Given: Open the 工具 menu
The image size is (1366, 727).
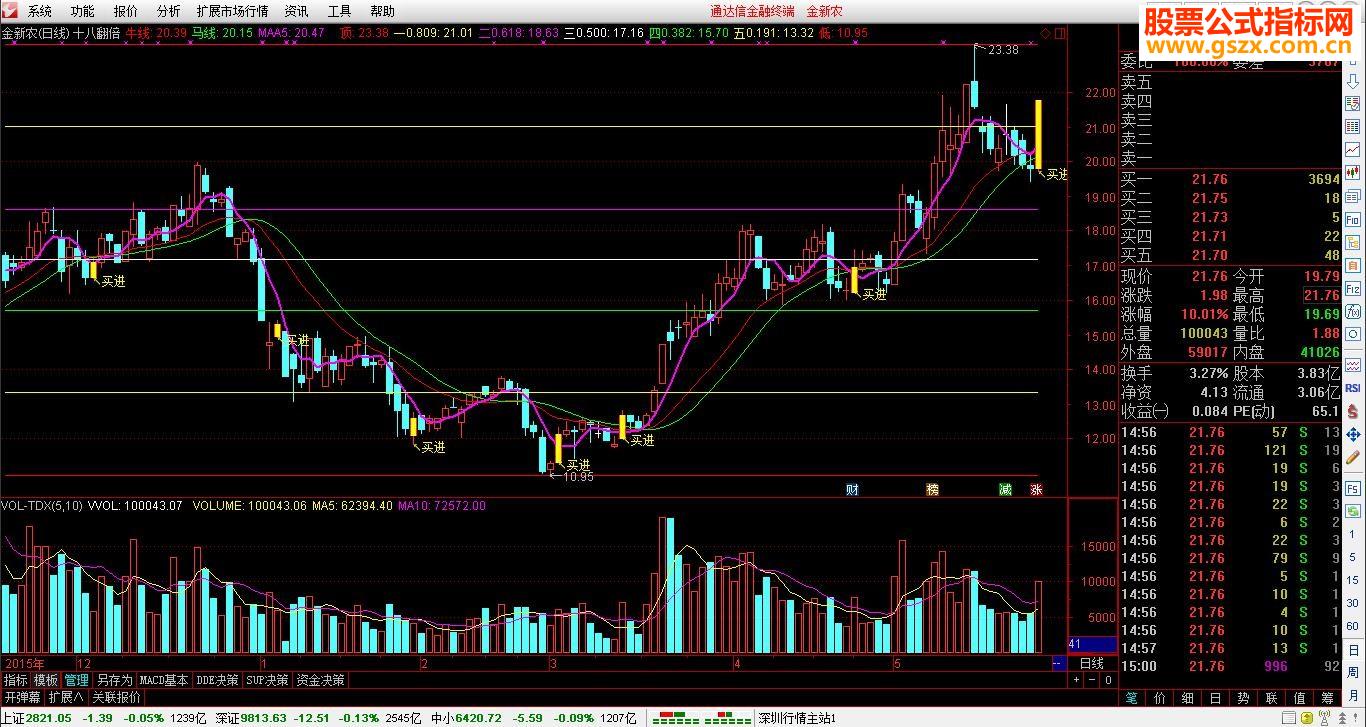Looking at the screenshot, I should coord(340,11).
